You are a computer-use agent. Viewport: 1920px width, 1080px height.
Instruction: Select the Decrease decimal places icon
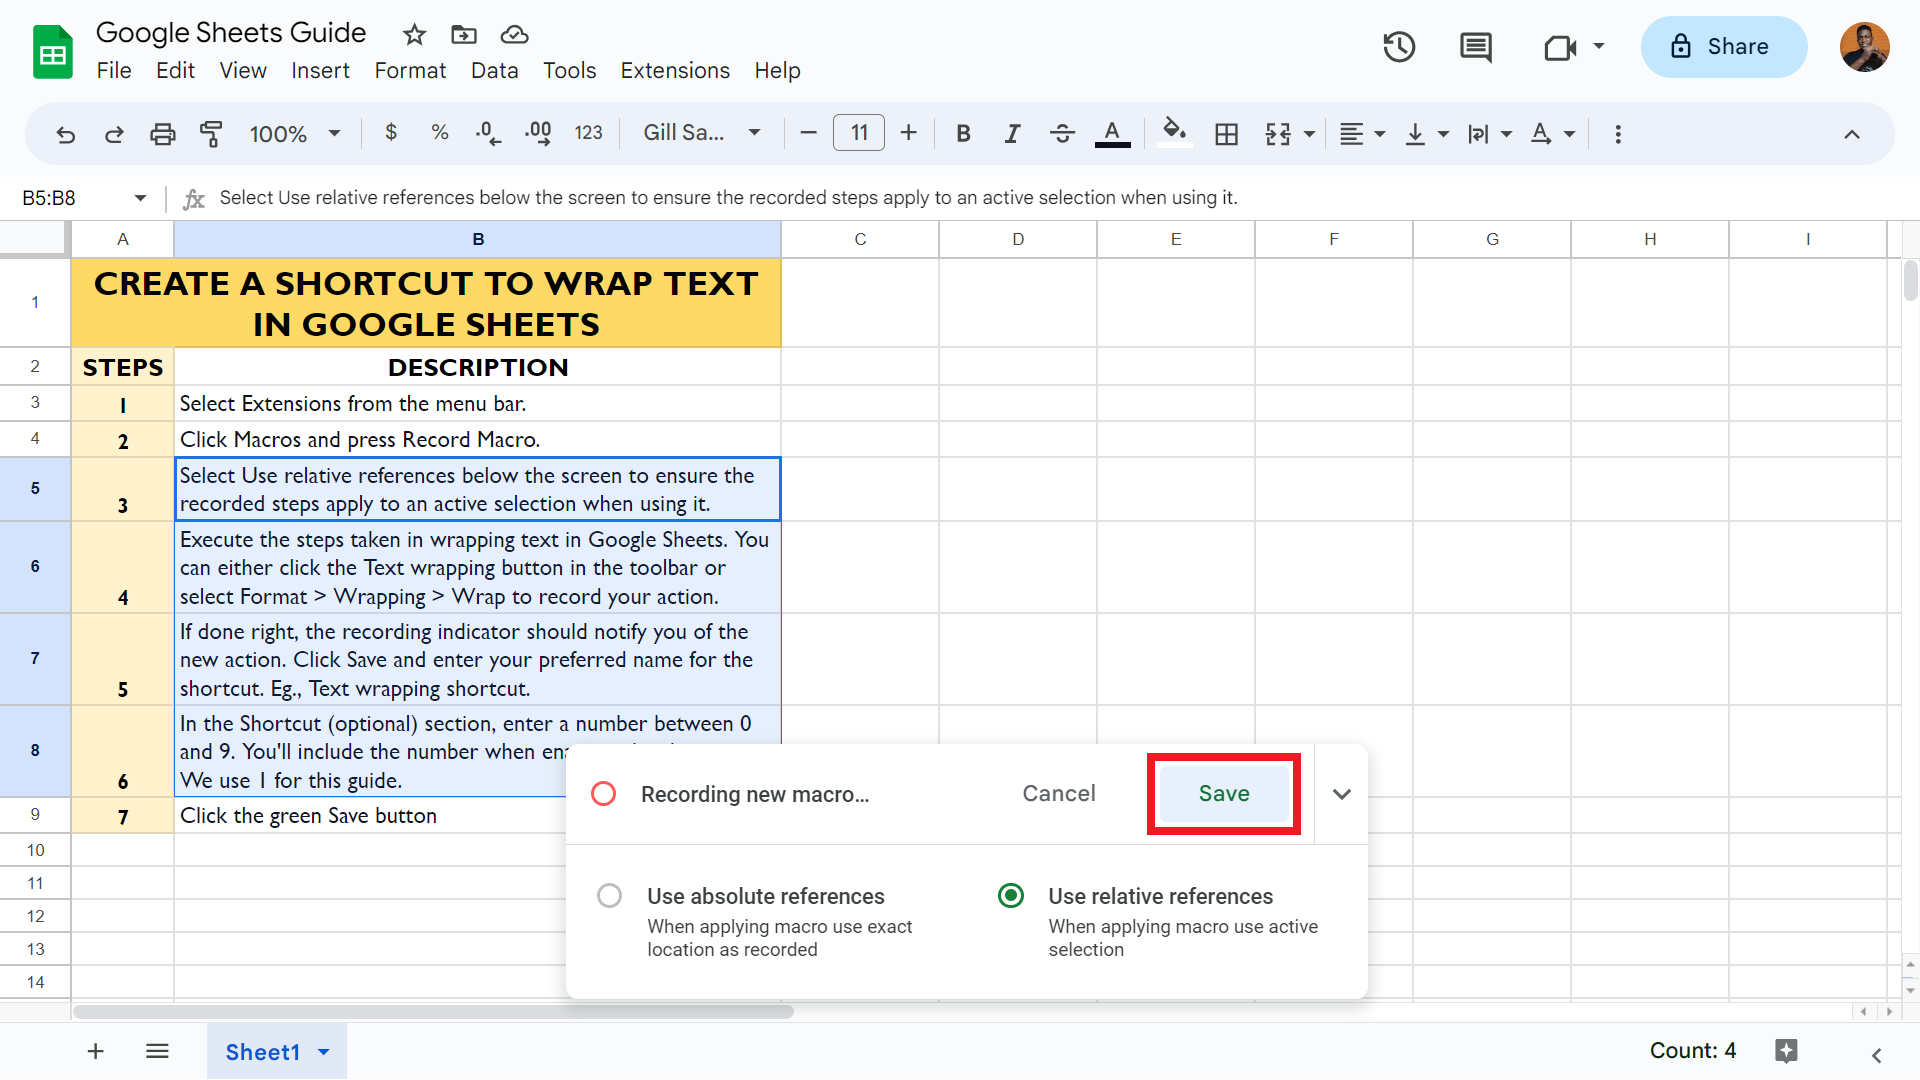click(x=487, y=133)
